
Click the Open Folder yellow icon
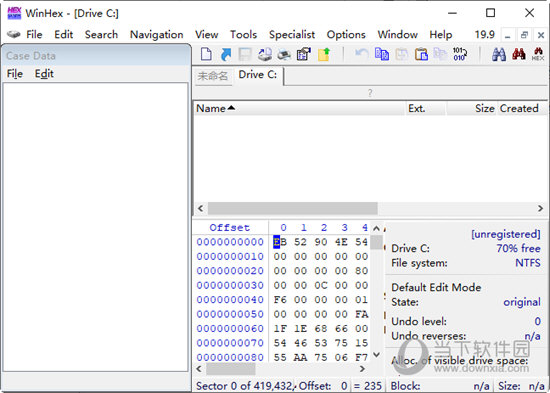click(324, 54)
